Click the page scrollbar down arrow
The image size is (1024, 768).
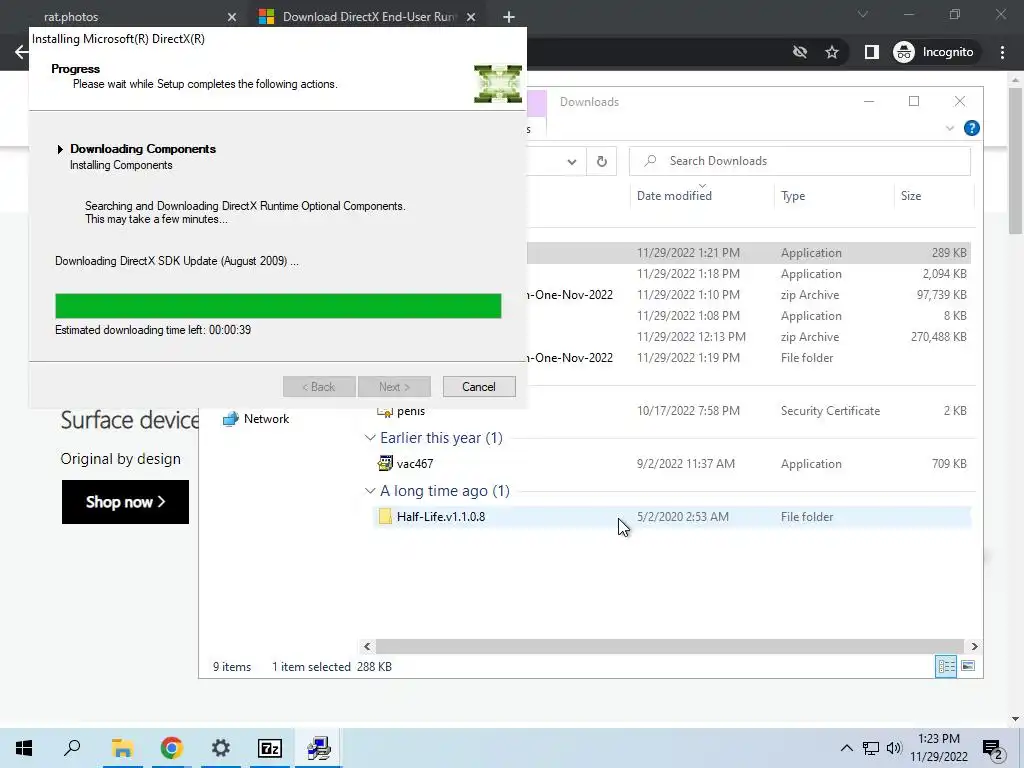[1016, 719]
